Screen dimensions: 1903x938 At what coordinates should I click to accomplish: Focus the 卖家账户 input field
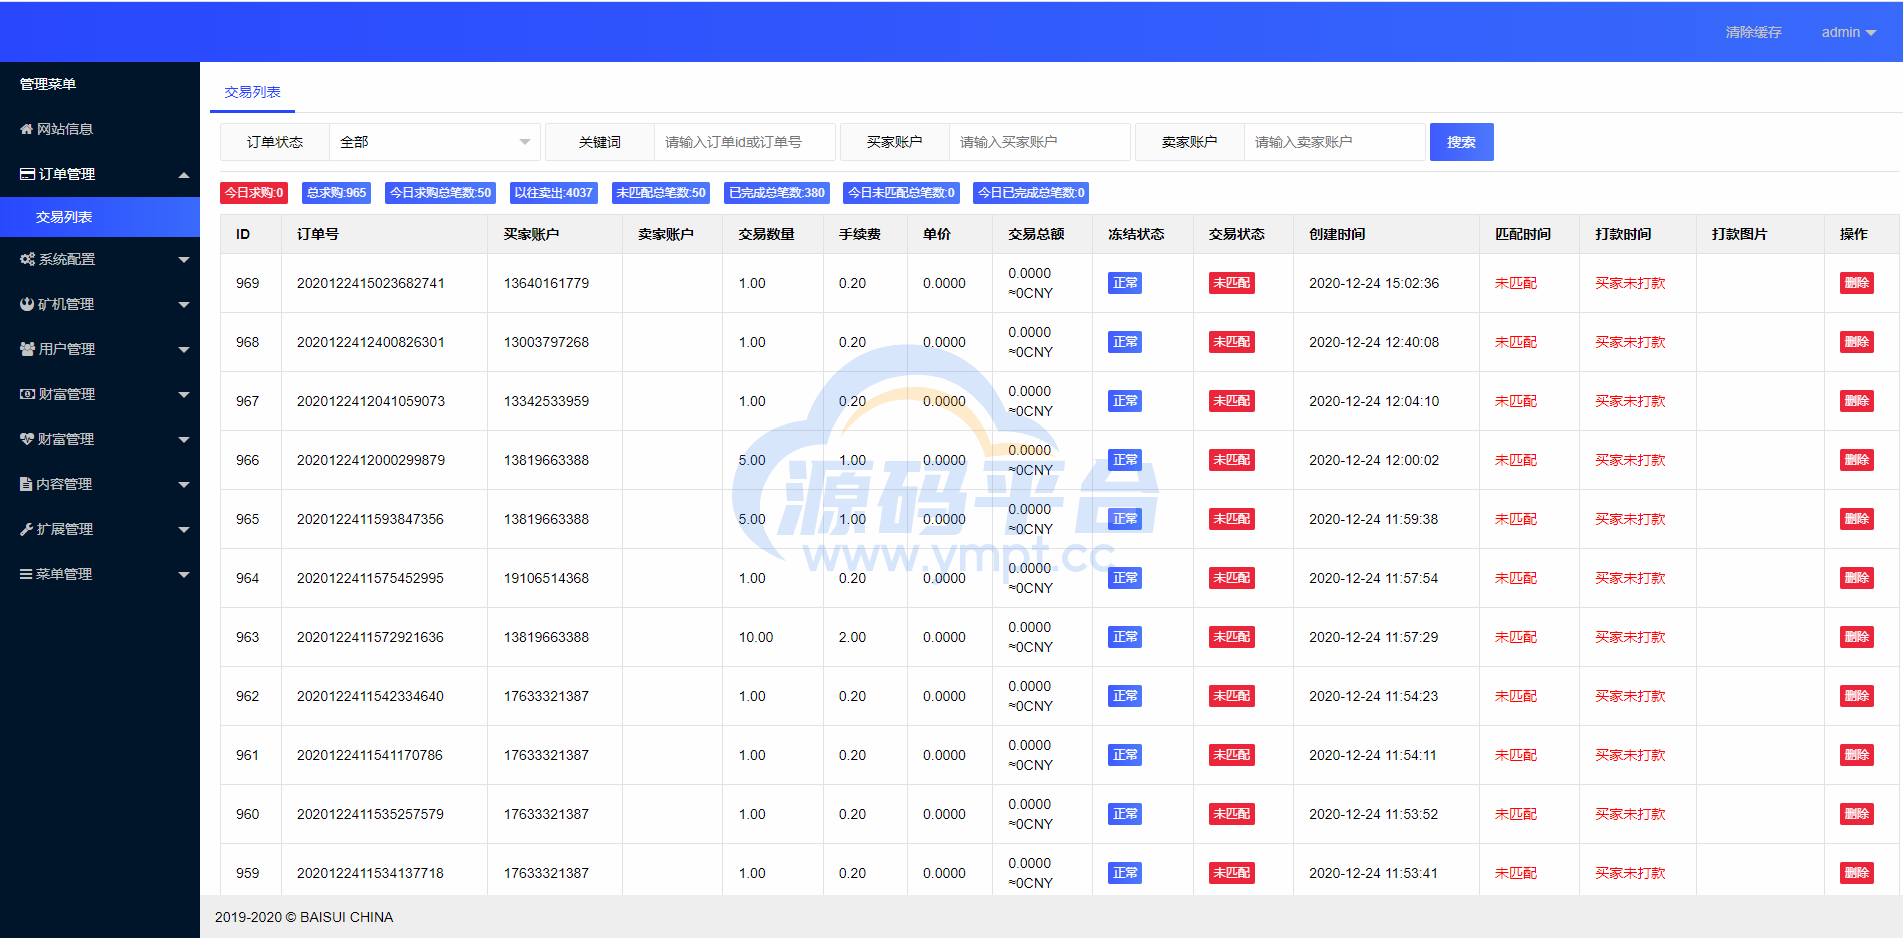(x=1335, y=142)
